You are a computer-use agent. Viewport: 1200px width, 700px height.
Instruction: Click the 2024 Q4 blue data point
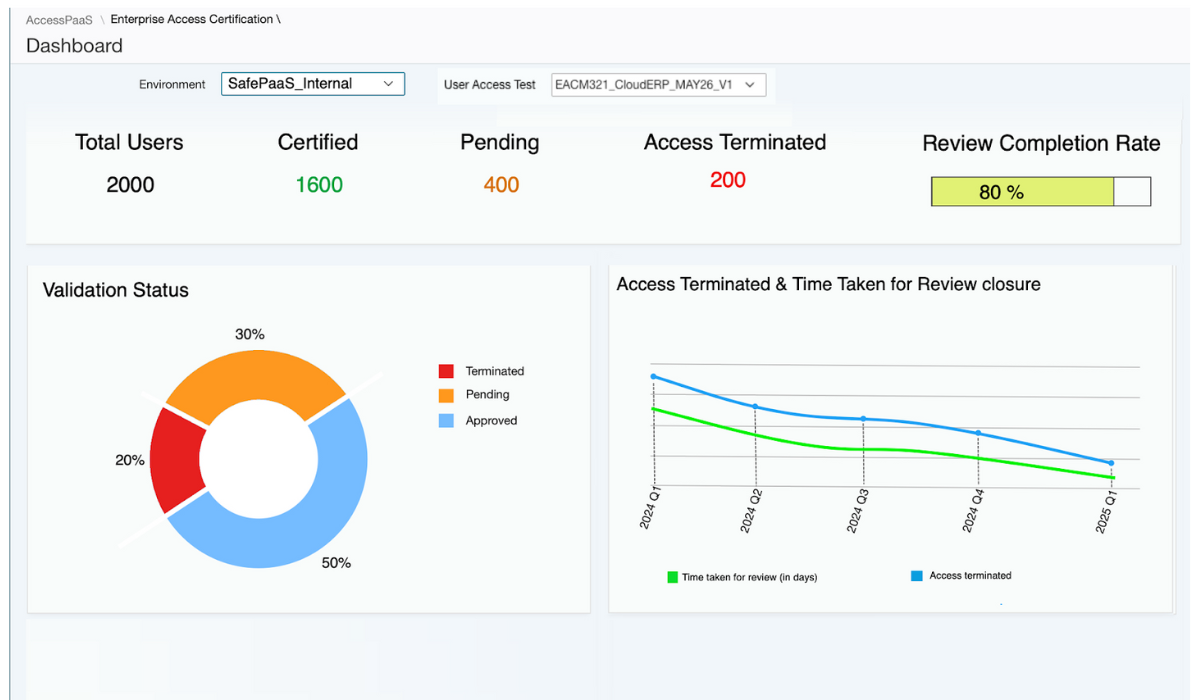pyautogui.click(x=978, y=433)
